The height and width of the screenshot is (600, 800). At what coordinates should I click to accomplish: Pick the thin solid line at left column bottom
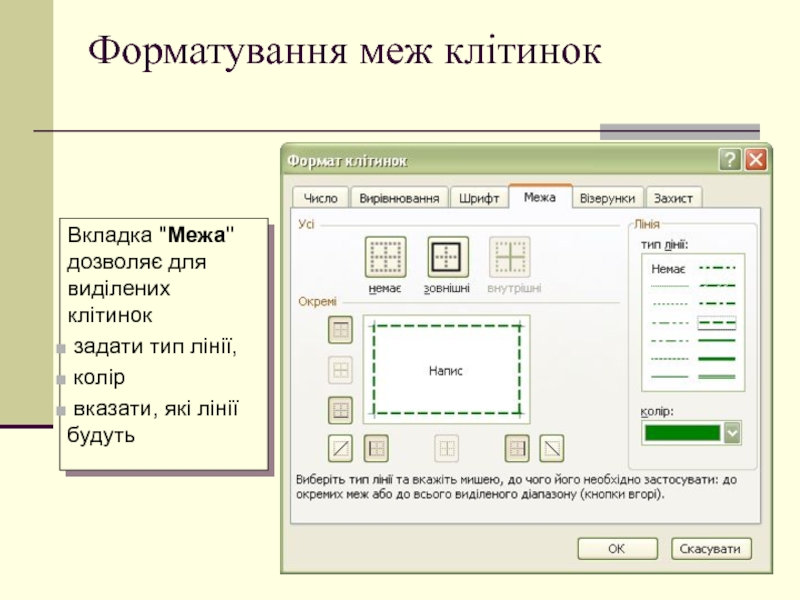[670, 377]
